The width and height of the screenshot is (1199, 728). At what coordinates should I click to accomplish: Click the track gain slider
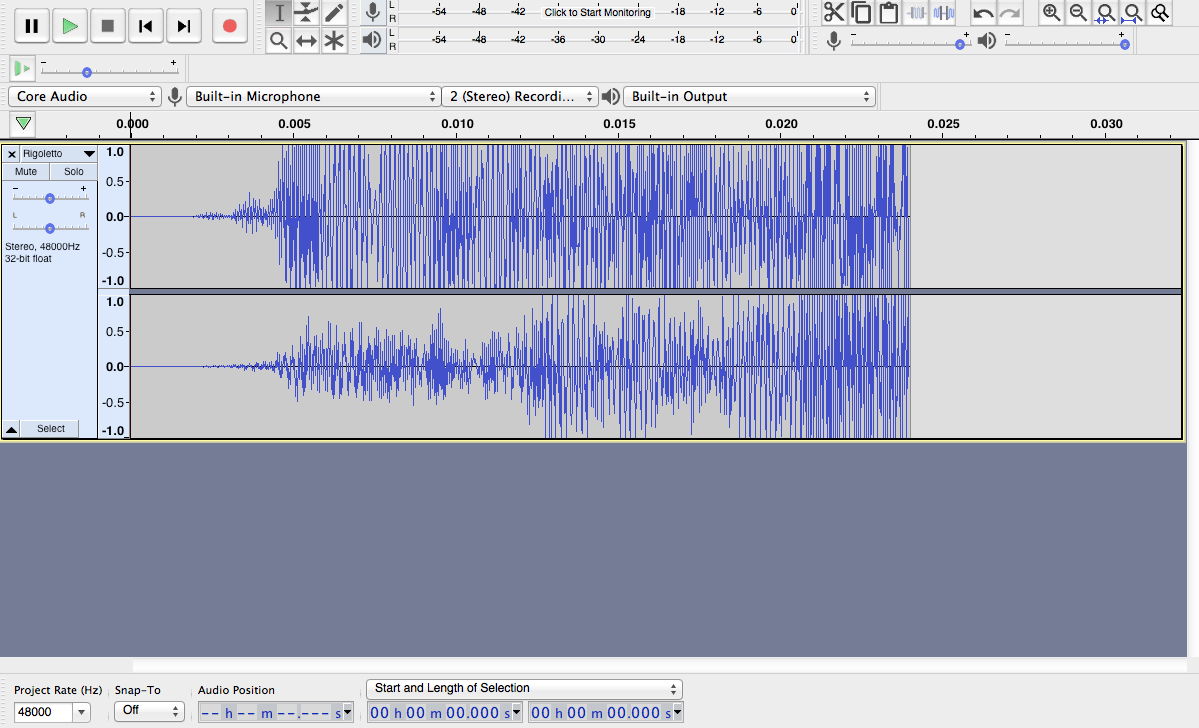[x=50, y=198]
